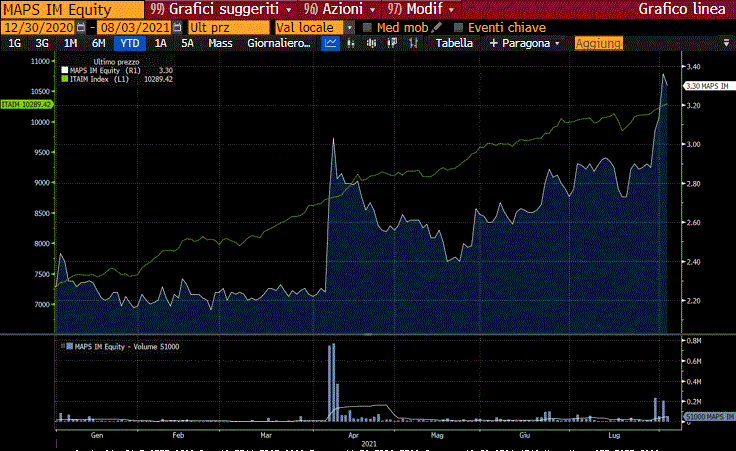Open the Giornaliero periodicity dropdown
This screenshot has width=736, height=451.
[x=279, y=43]
